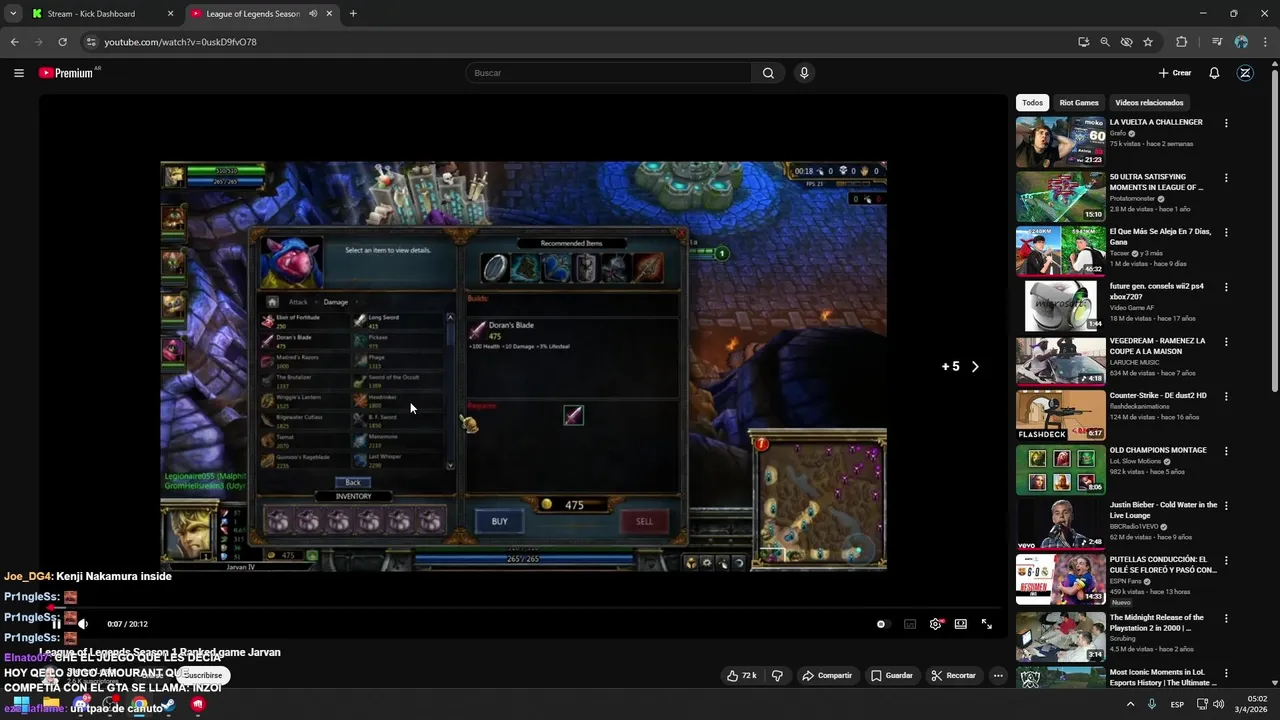Image resolution: width=1280 pixels, height=720 pixels.
Task: Click the Buscar search field
Action: 608,73
